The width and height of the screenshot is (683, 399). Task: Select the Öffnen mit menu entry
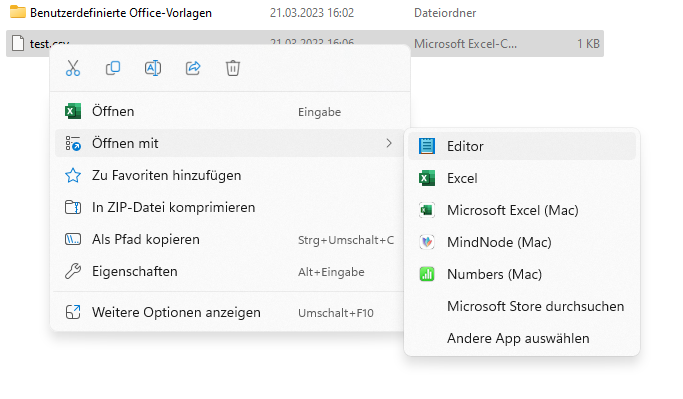[230, 143]
